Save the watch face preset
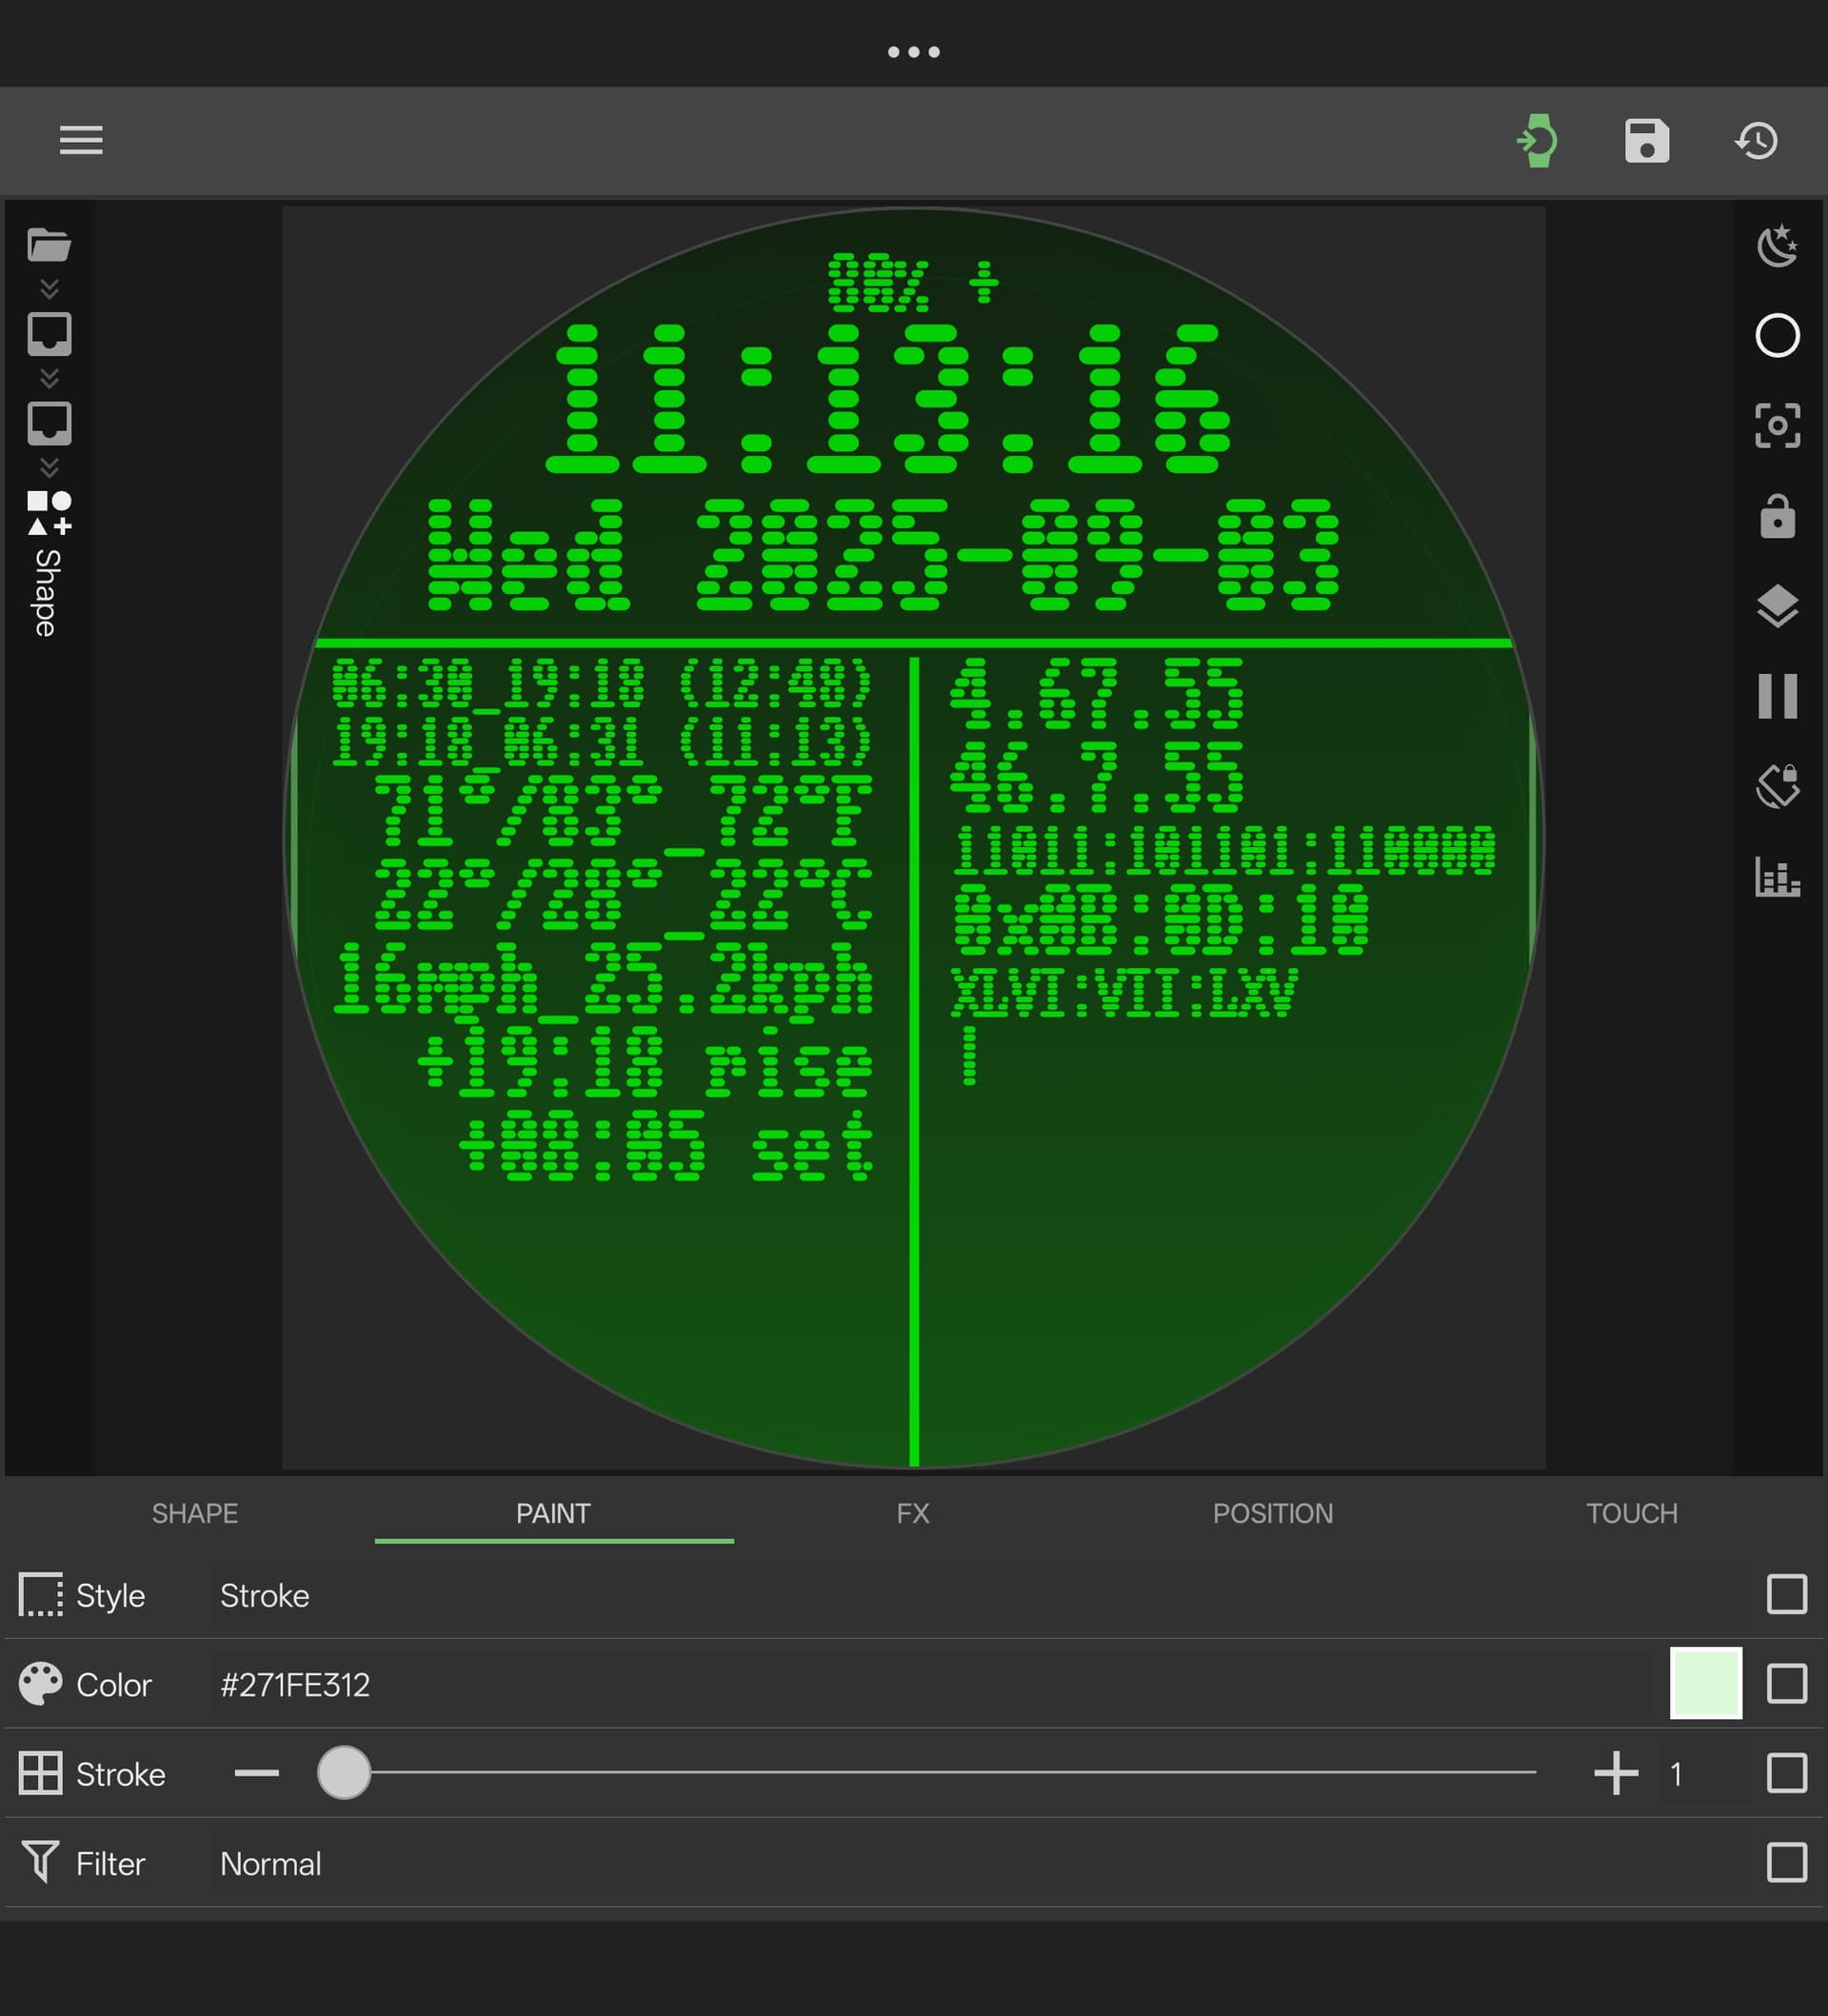1828x2016 pixels. pyautogui.click(x=1646, y=140)
